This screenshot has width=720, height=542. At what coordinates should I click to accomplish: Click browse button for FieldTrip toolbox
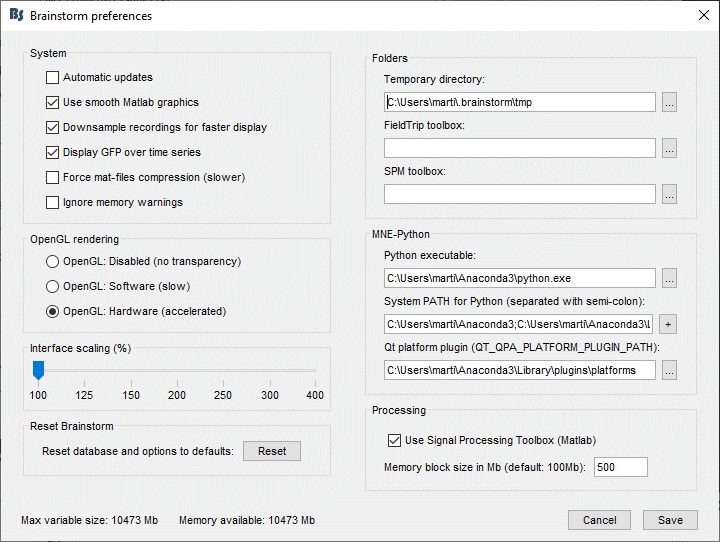pyautogui.click(x=670, y=148)
